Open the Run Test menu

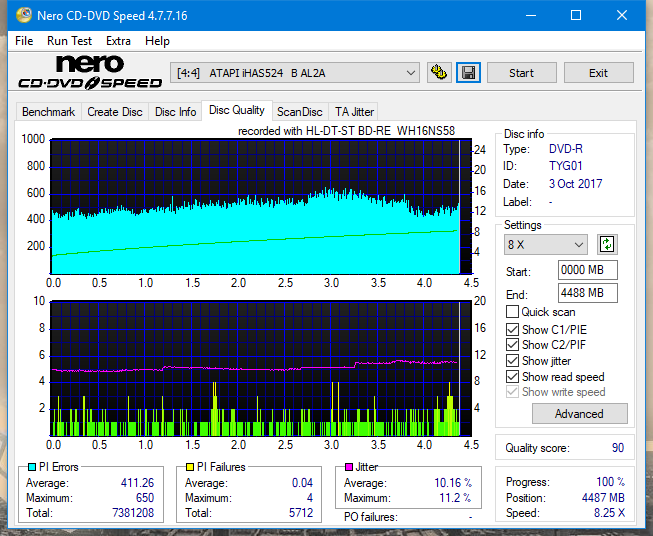pyautogui.click(x=69, y=41)
